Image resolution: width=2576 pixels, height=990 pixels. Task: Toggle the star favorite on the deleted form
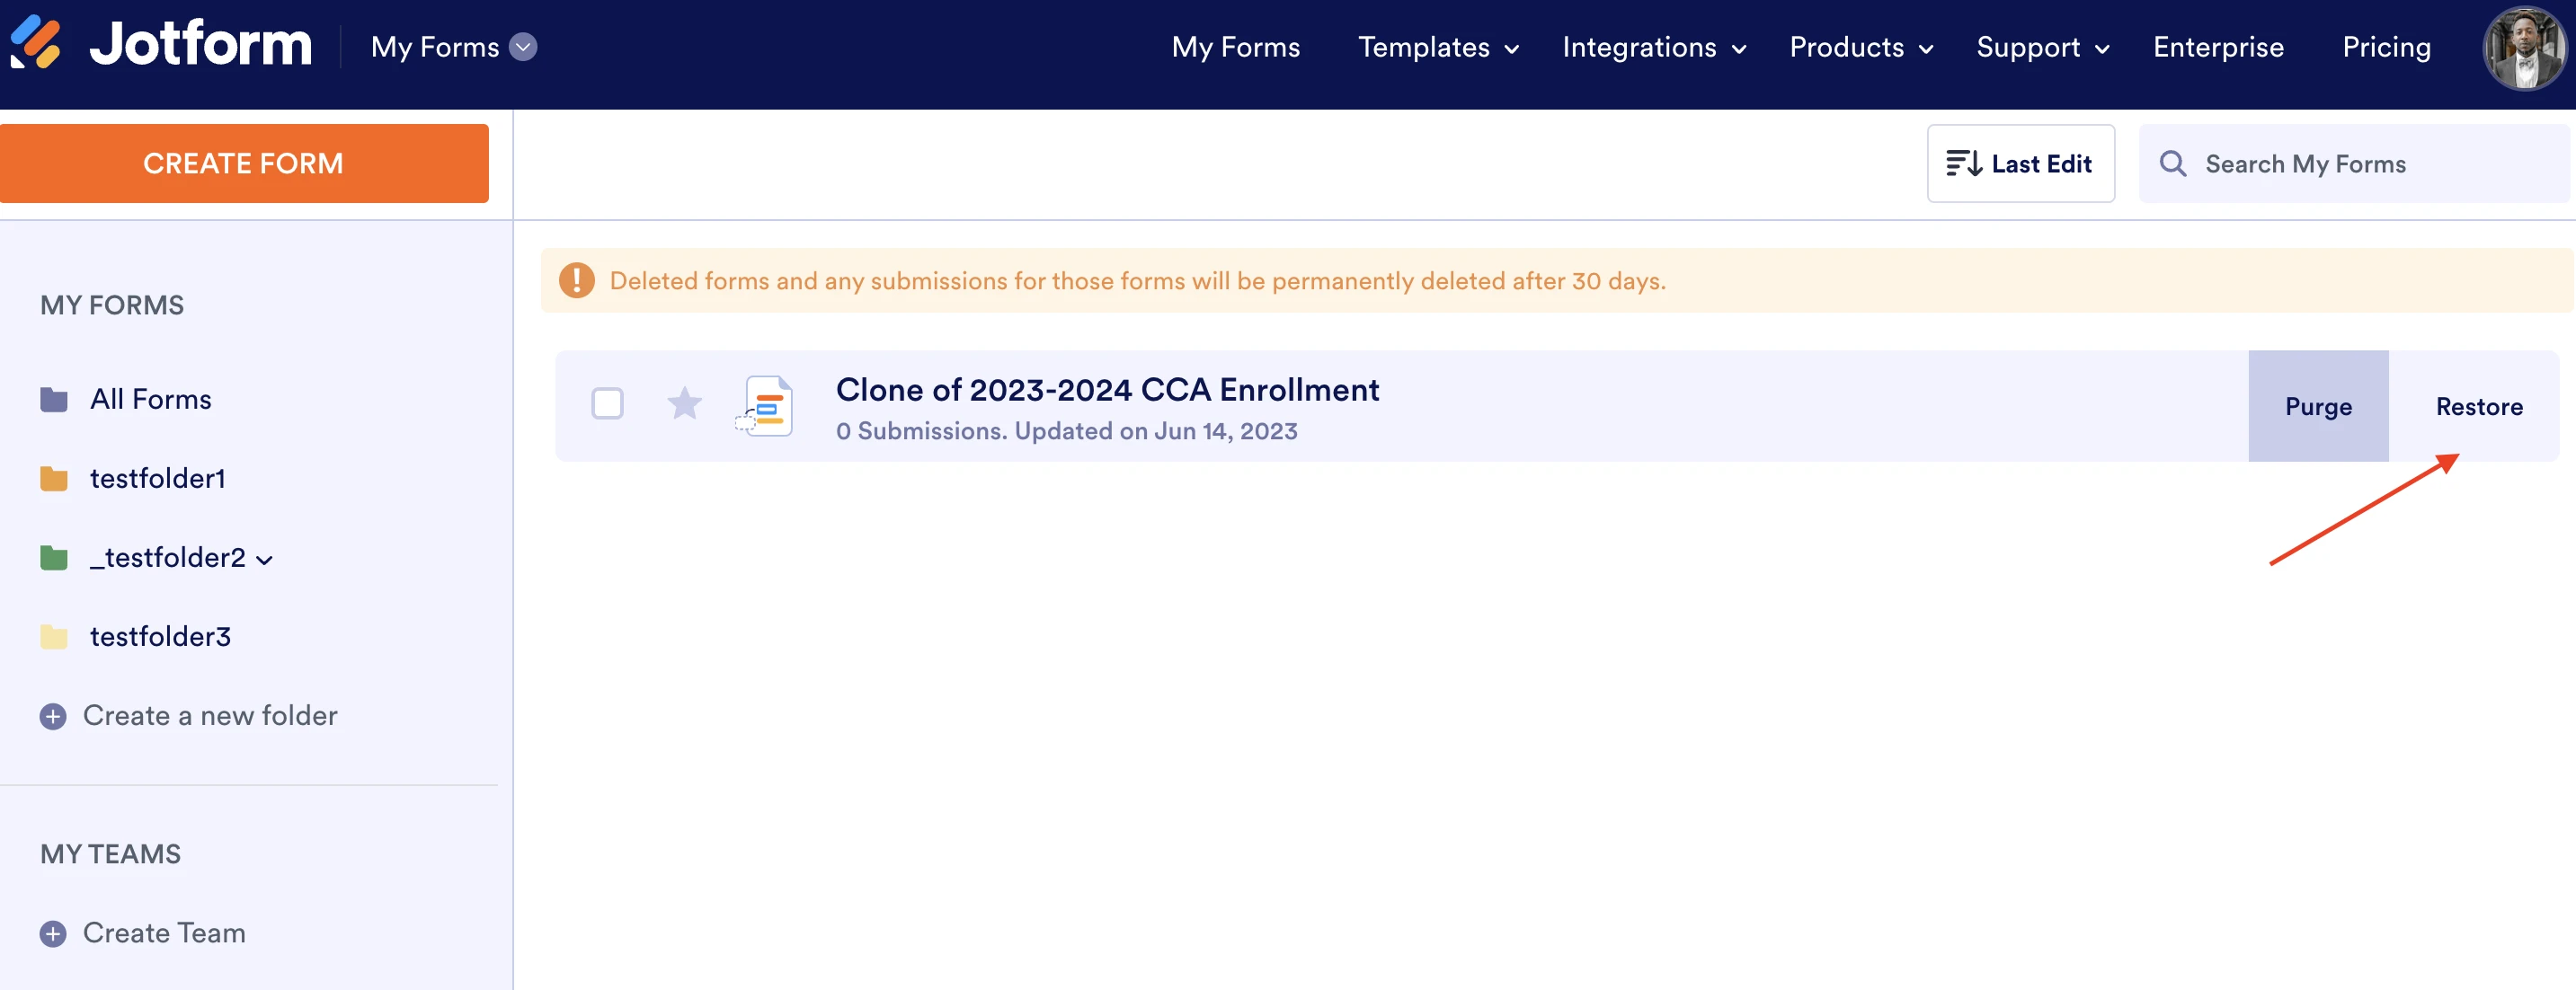coord(684,403)
